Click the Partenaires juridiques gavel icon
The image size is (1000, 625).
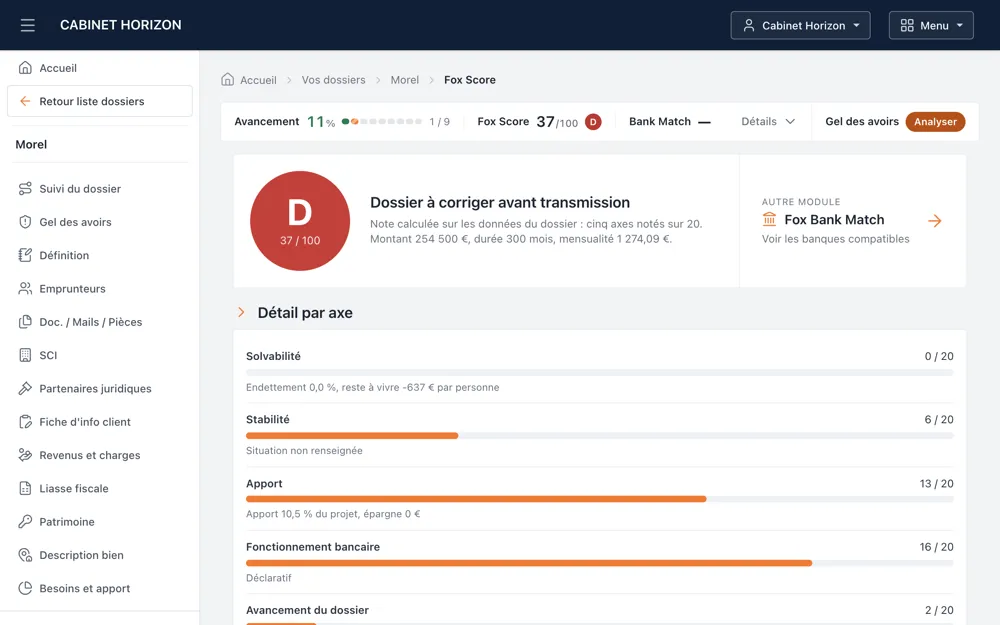coord(25,388)
